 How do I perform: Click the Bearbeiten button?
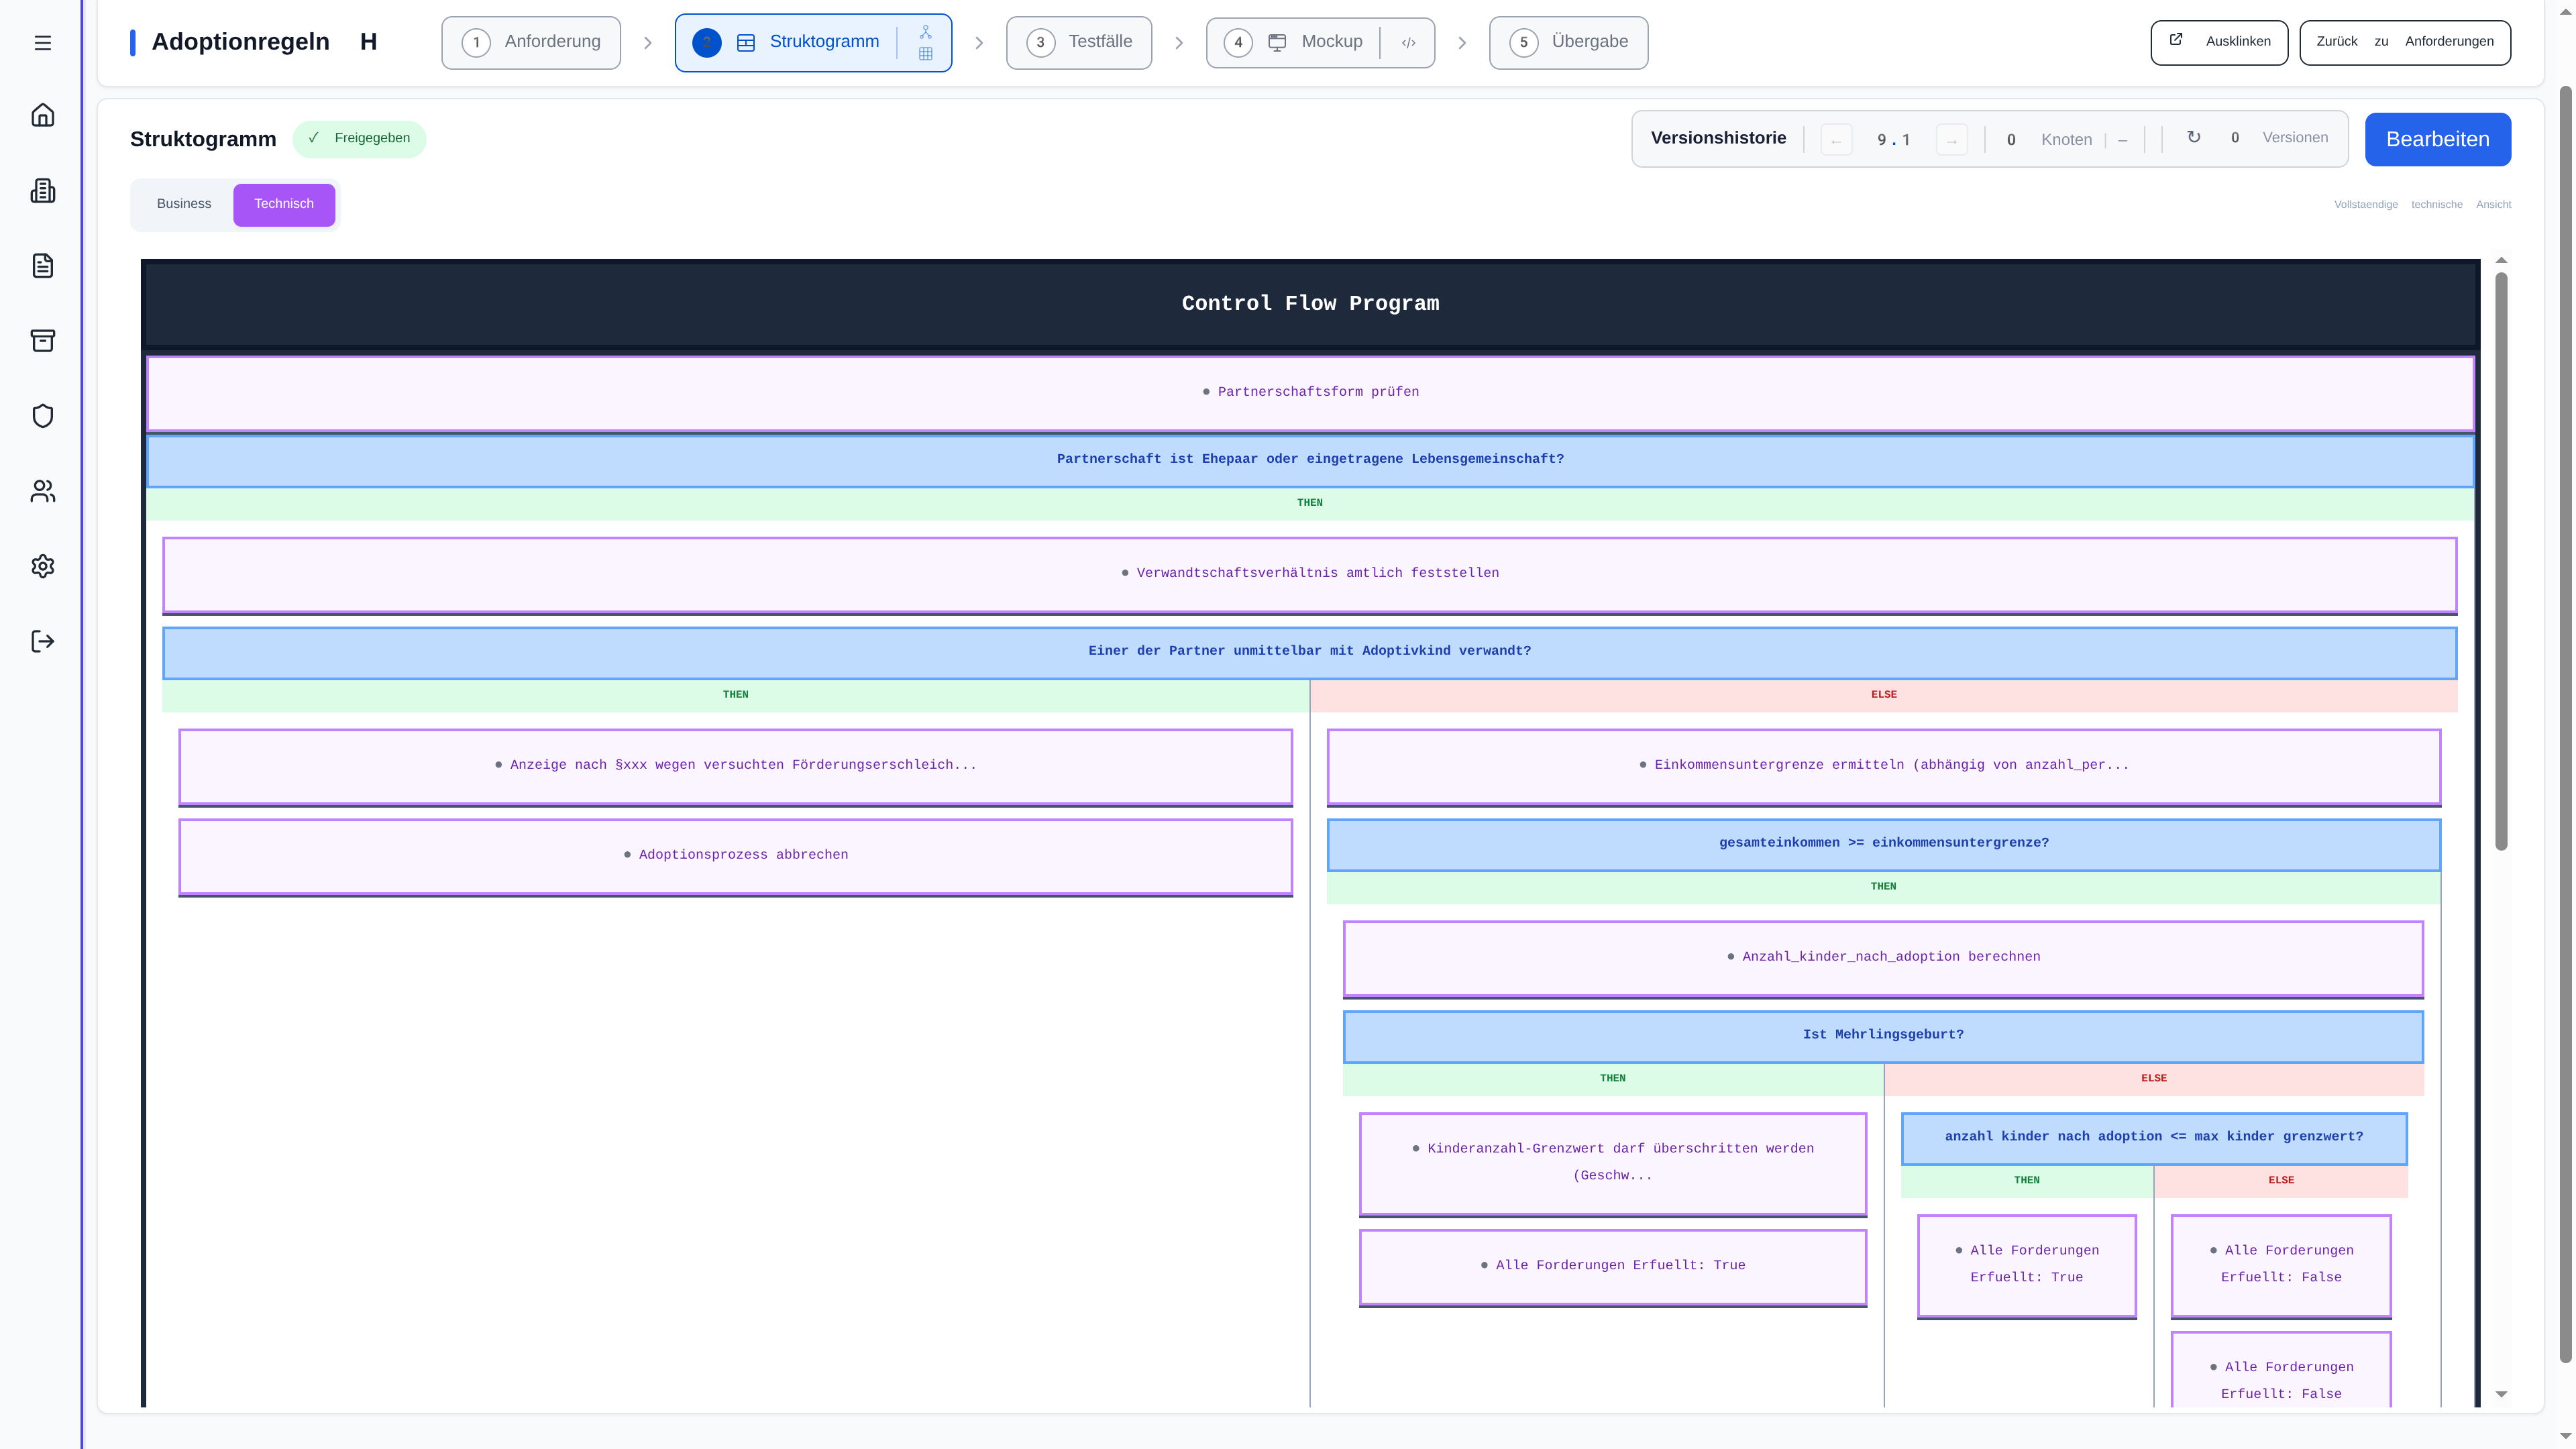[x=2437, y=140]
